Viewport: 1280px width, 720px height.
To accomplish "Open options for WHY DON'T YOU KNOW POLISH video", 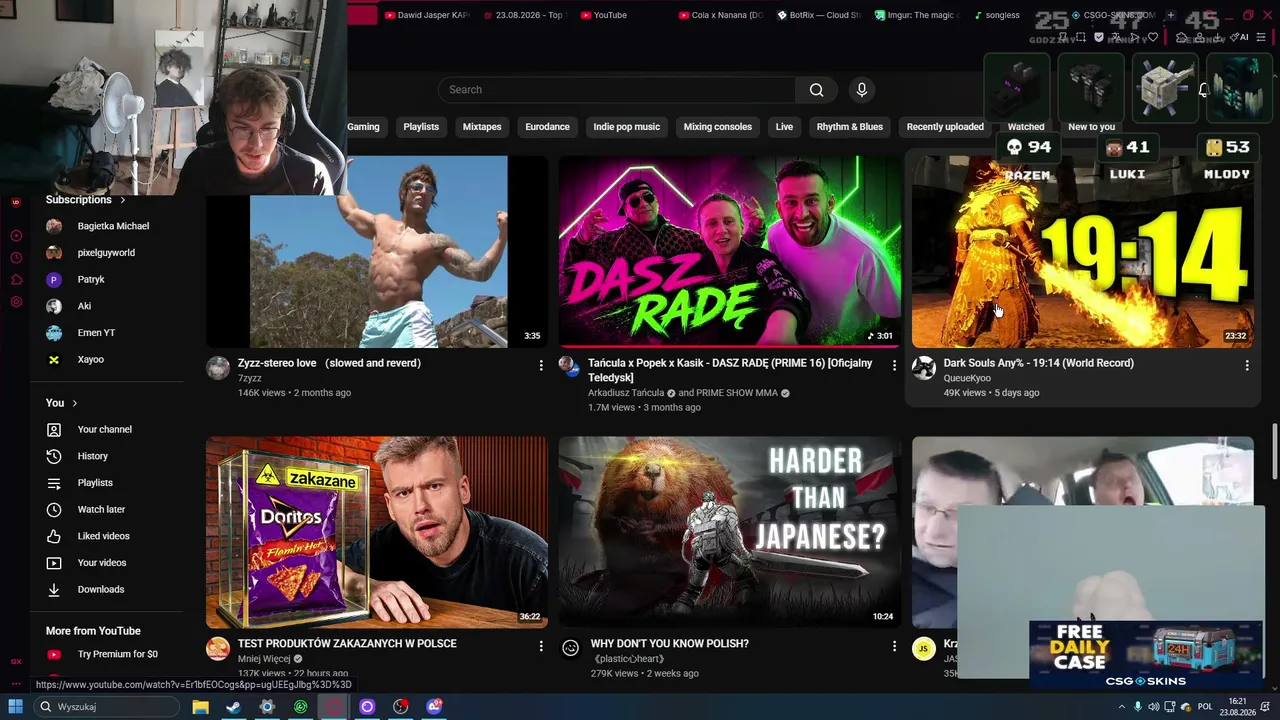I will point(894,647).
